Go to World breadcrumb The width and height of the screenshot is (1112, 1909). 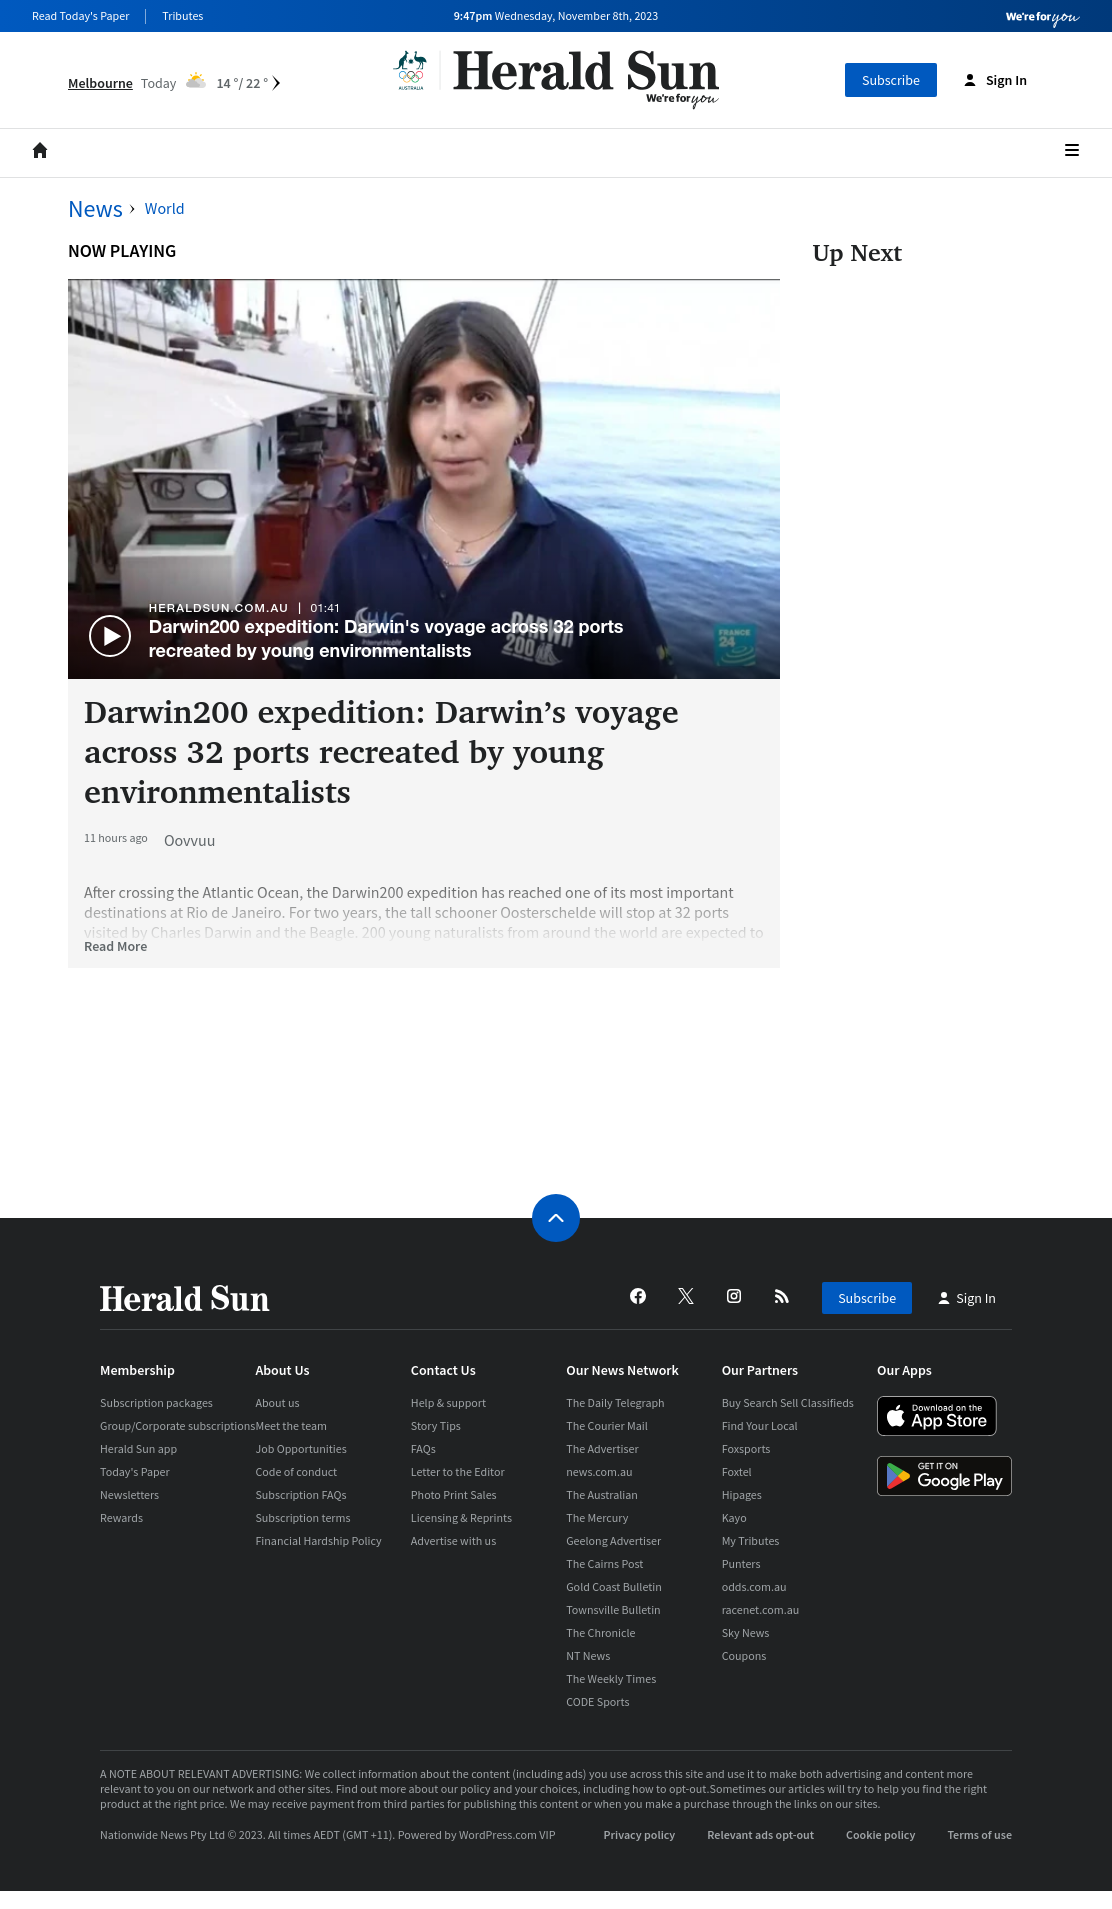coord(164,209)
